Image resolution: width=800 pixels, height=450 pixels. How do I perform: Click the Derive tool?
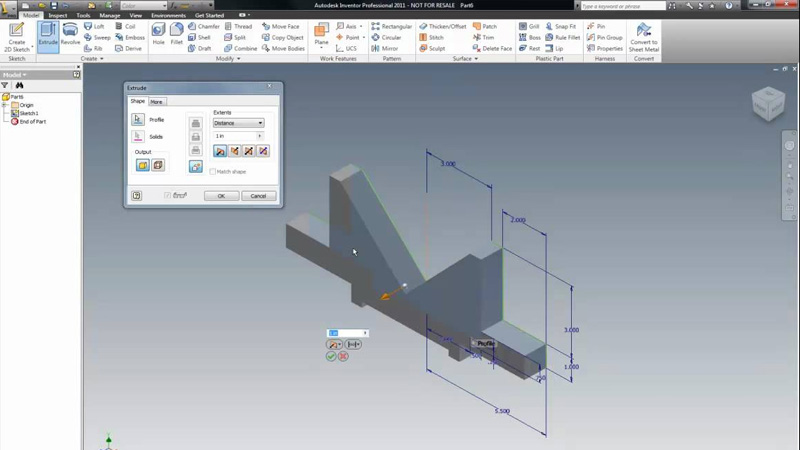pyautogui.click(x=129, y=48)
